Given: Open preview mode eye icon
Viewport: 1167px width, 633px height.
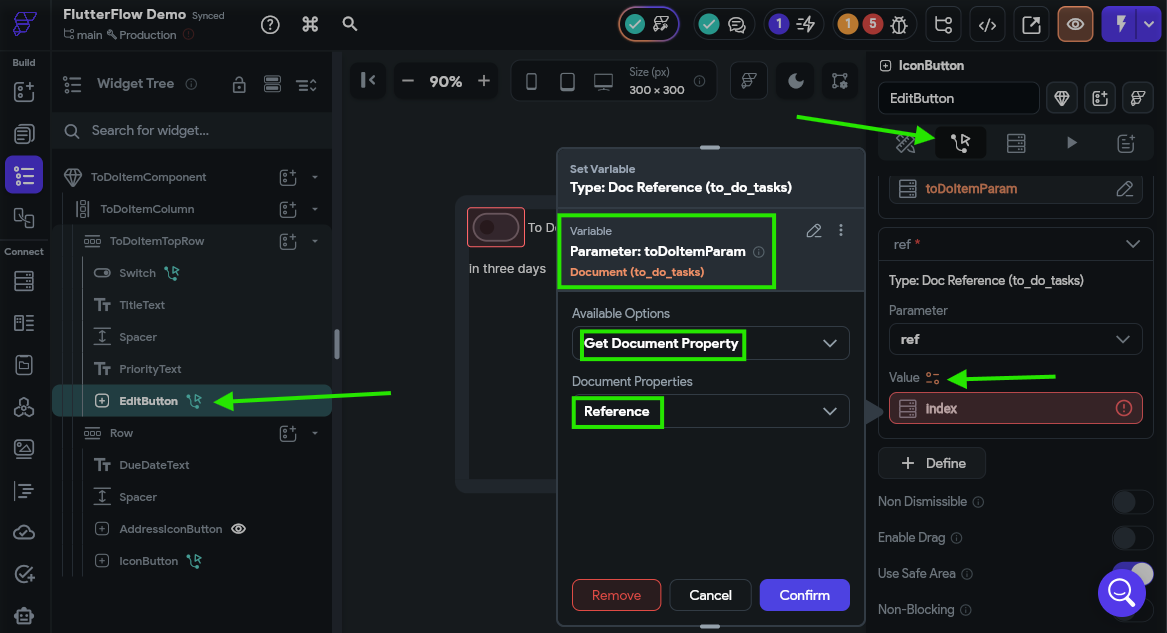Looking at the screenshot, I should pyautogui.click(x=1075, y=25).
